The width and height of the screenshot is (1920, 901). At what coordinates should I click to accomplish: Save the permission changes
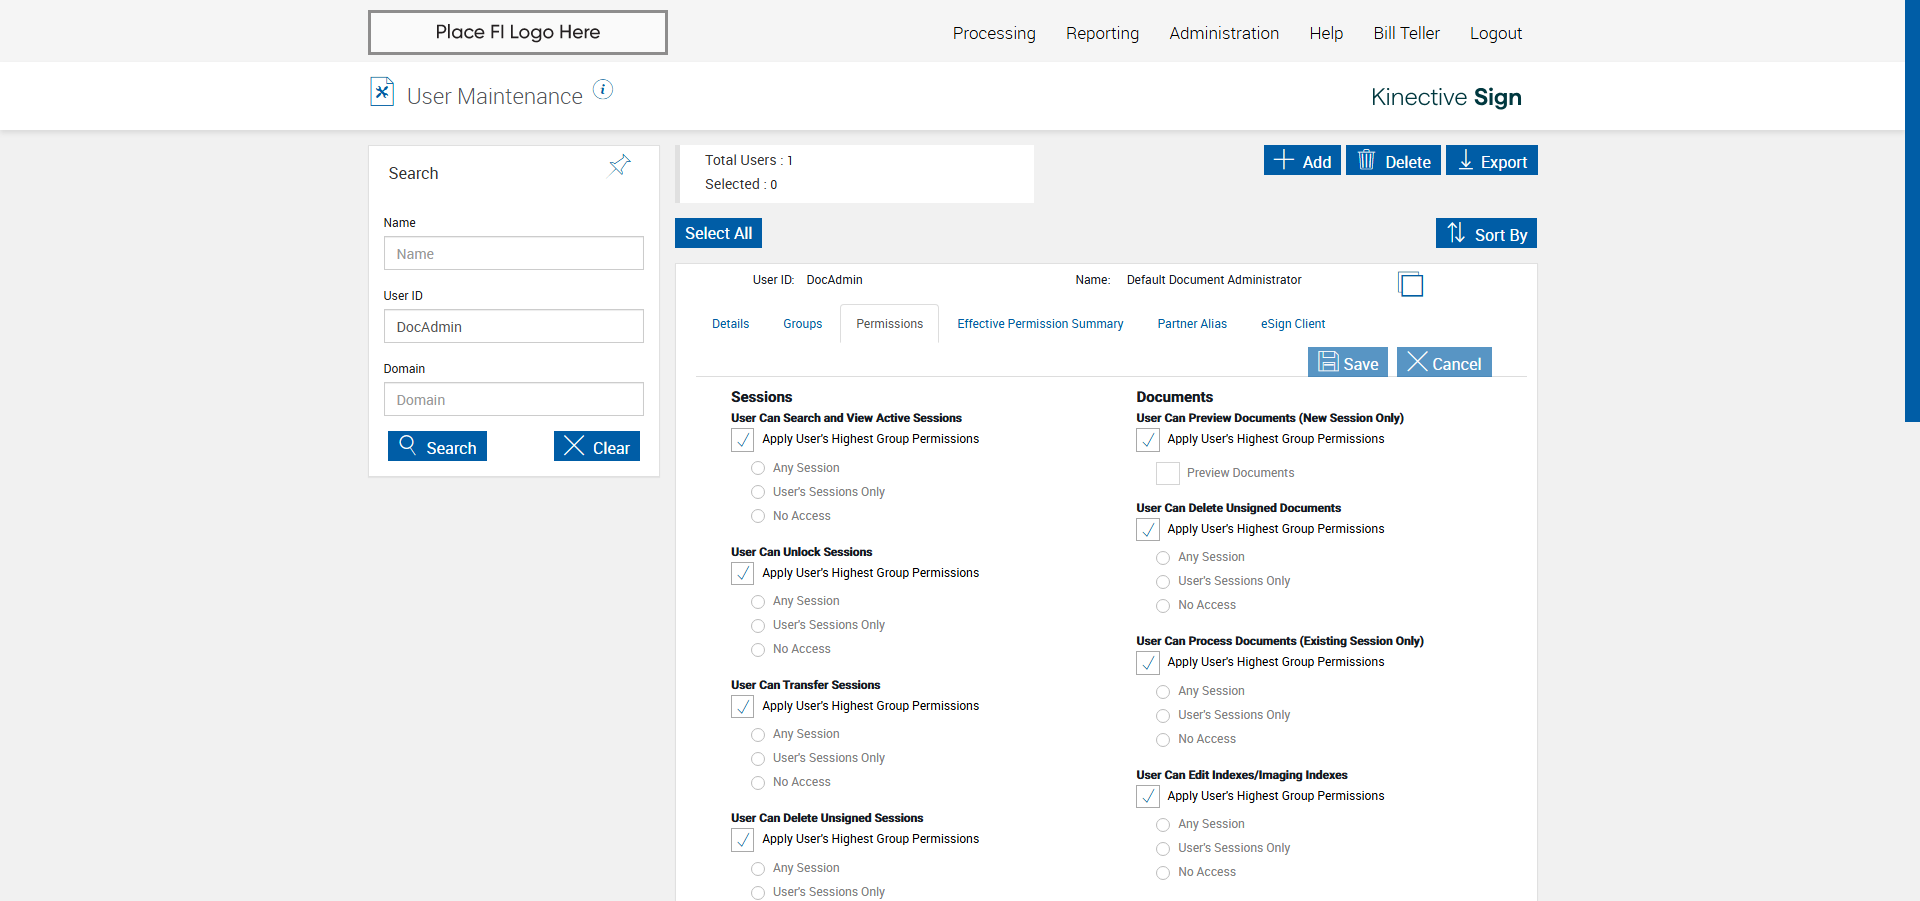pos(1348,363)
